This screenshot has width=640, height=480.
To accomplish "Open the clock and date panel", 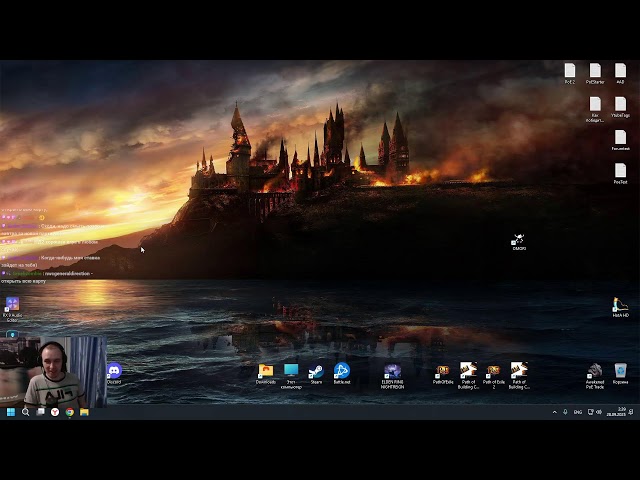I will coord(616,412).
